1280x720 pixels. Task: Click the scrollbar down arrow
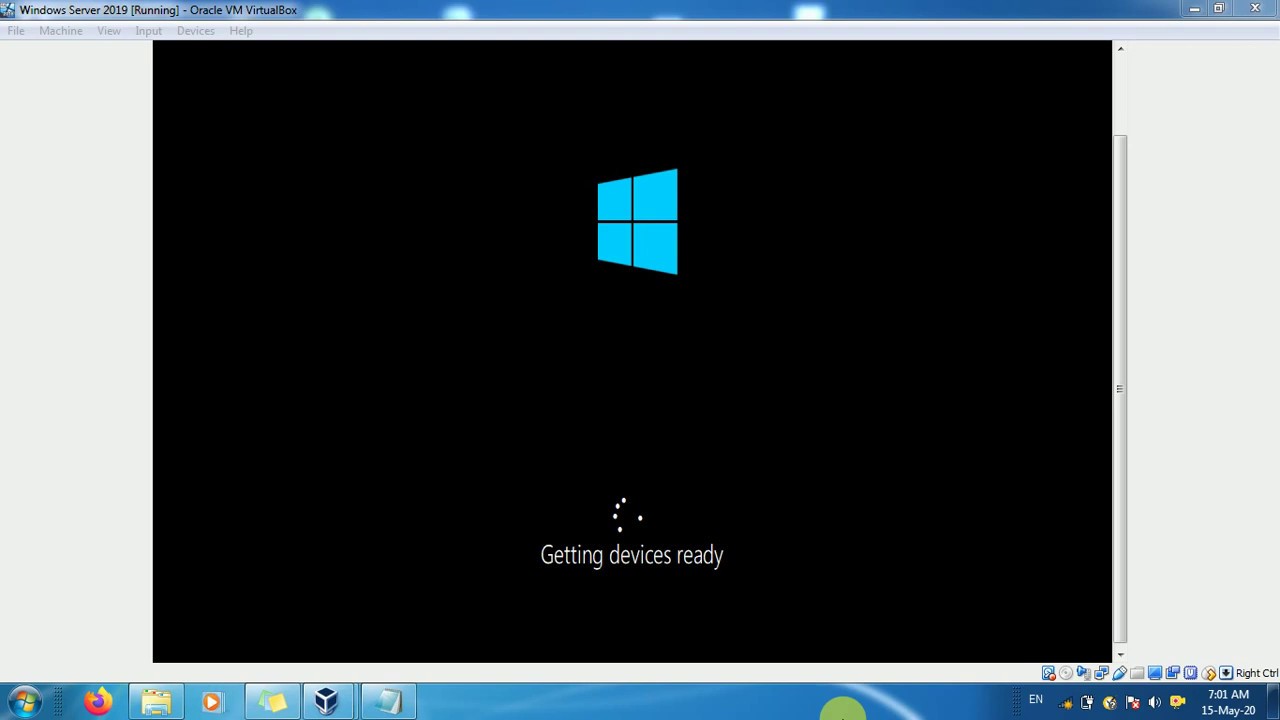click(1120, 655)
